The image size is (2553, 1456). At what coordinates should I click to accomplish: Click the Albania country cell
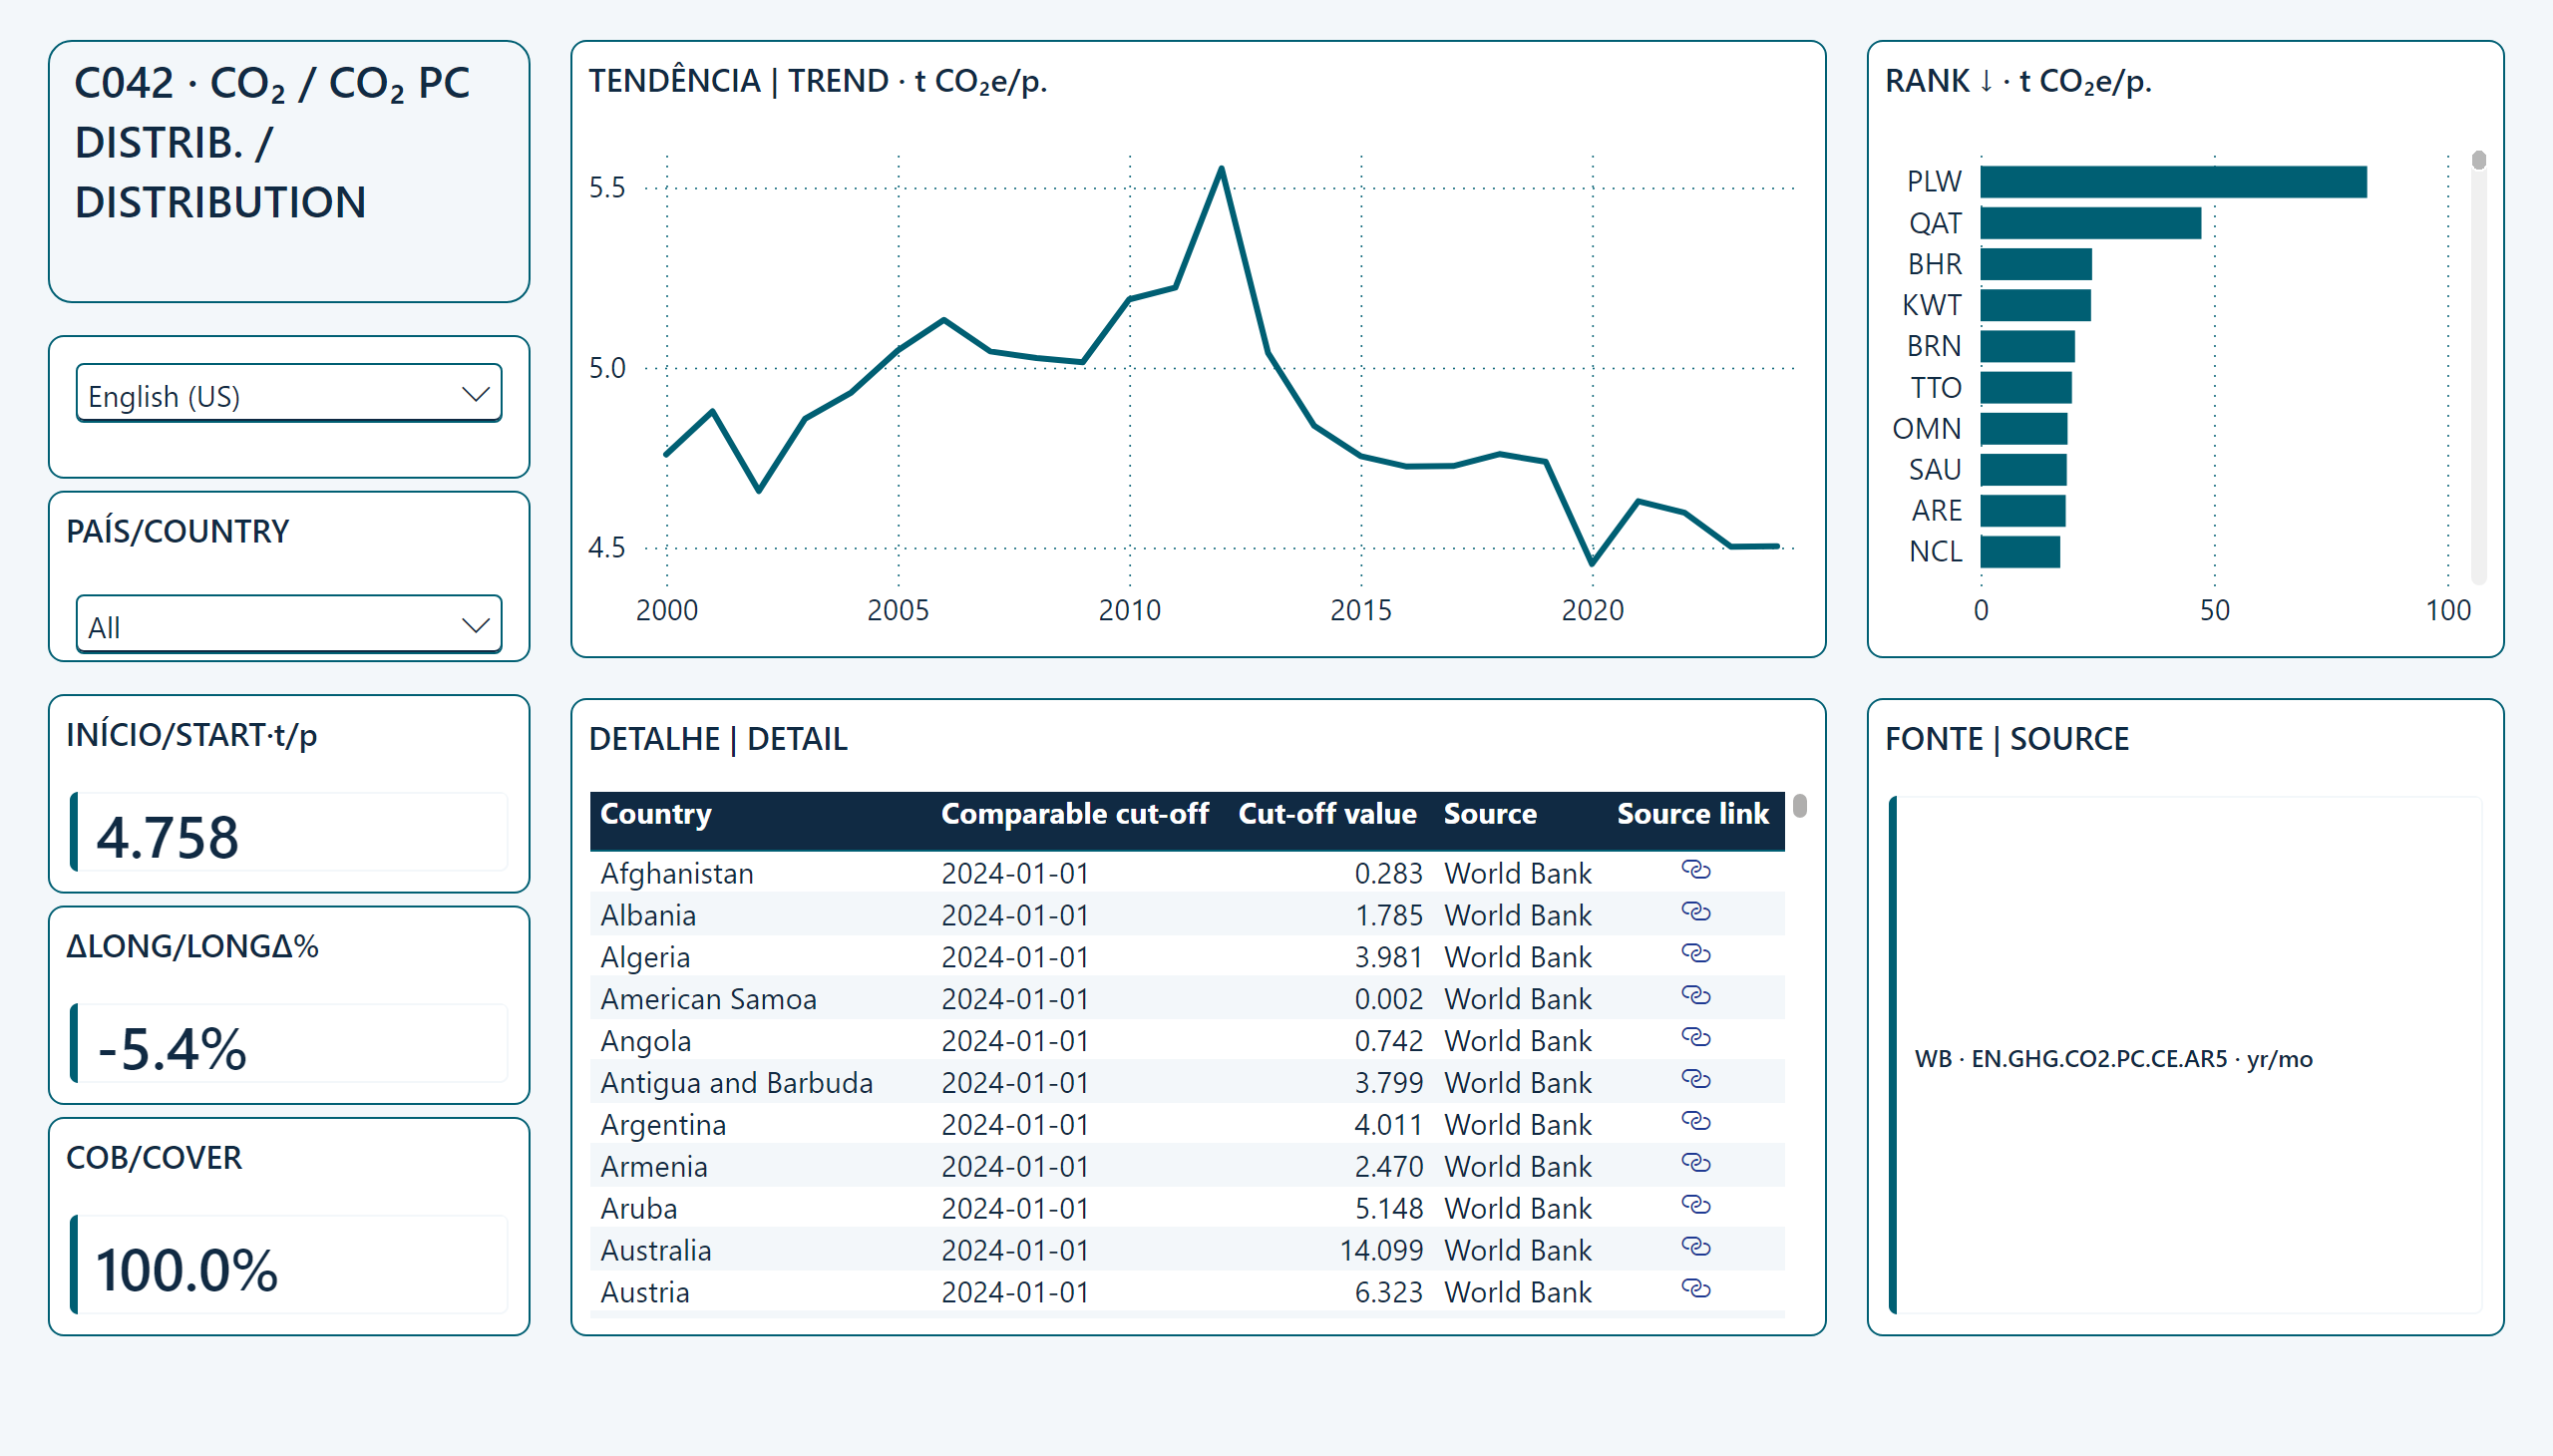(648, 915)
